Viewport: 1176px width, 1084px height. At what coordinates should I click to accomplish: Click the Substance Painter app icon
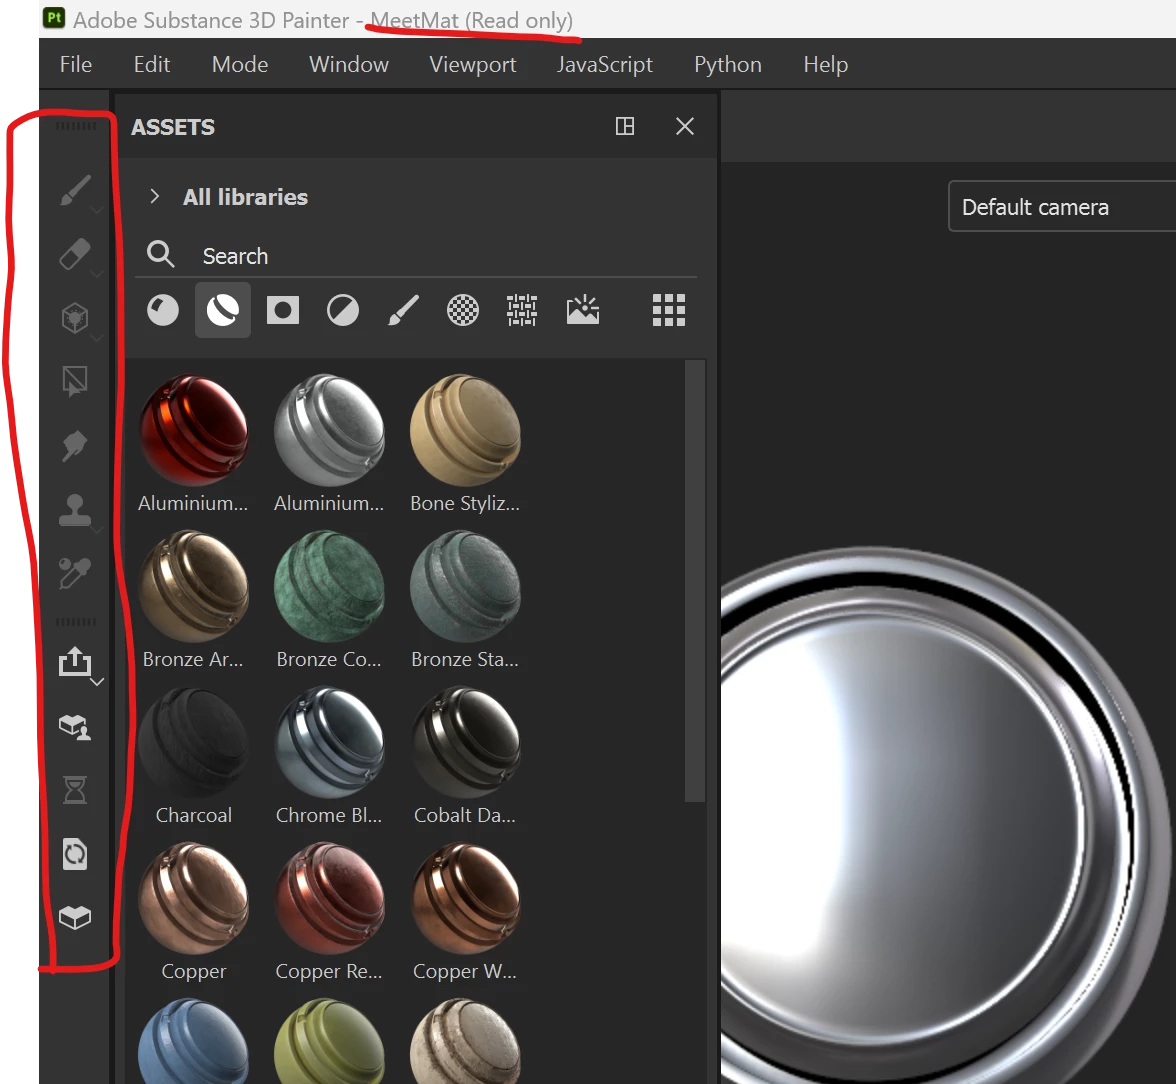pyautogui.click(x=54, y=18)
